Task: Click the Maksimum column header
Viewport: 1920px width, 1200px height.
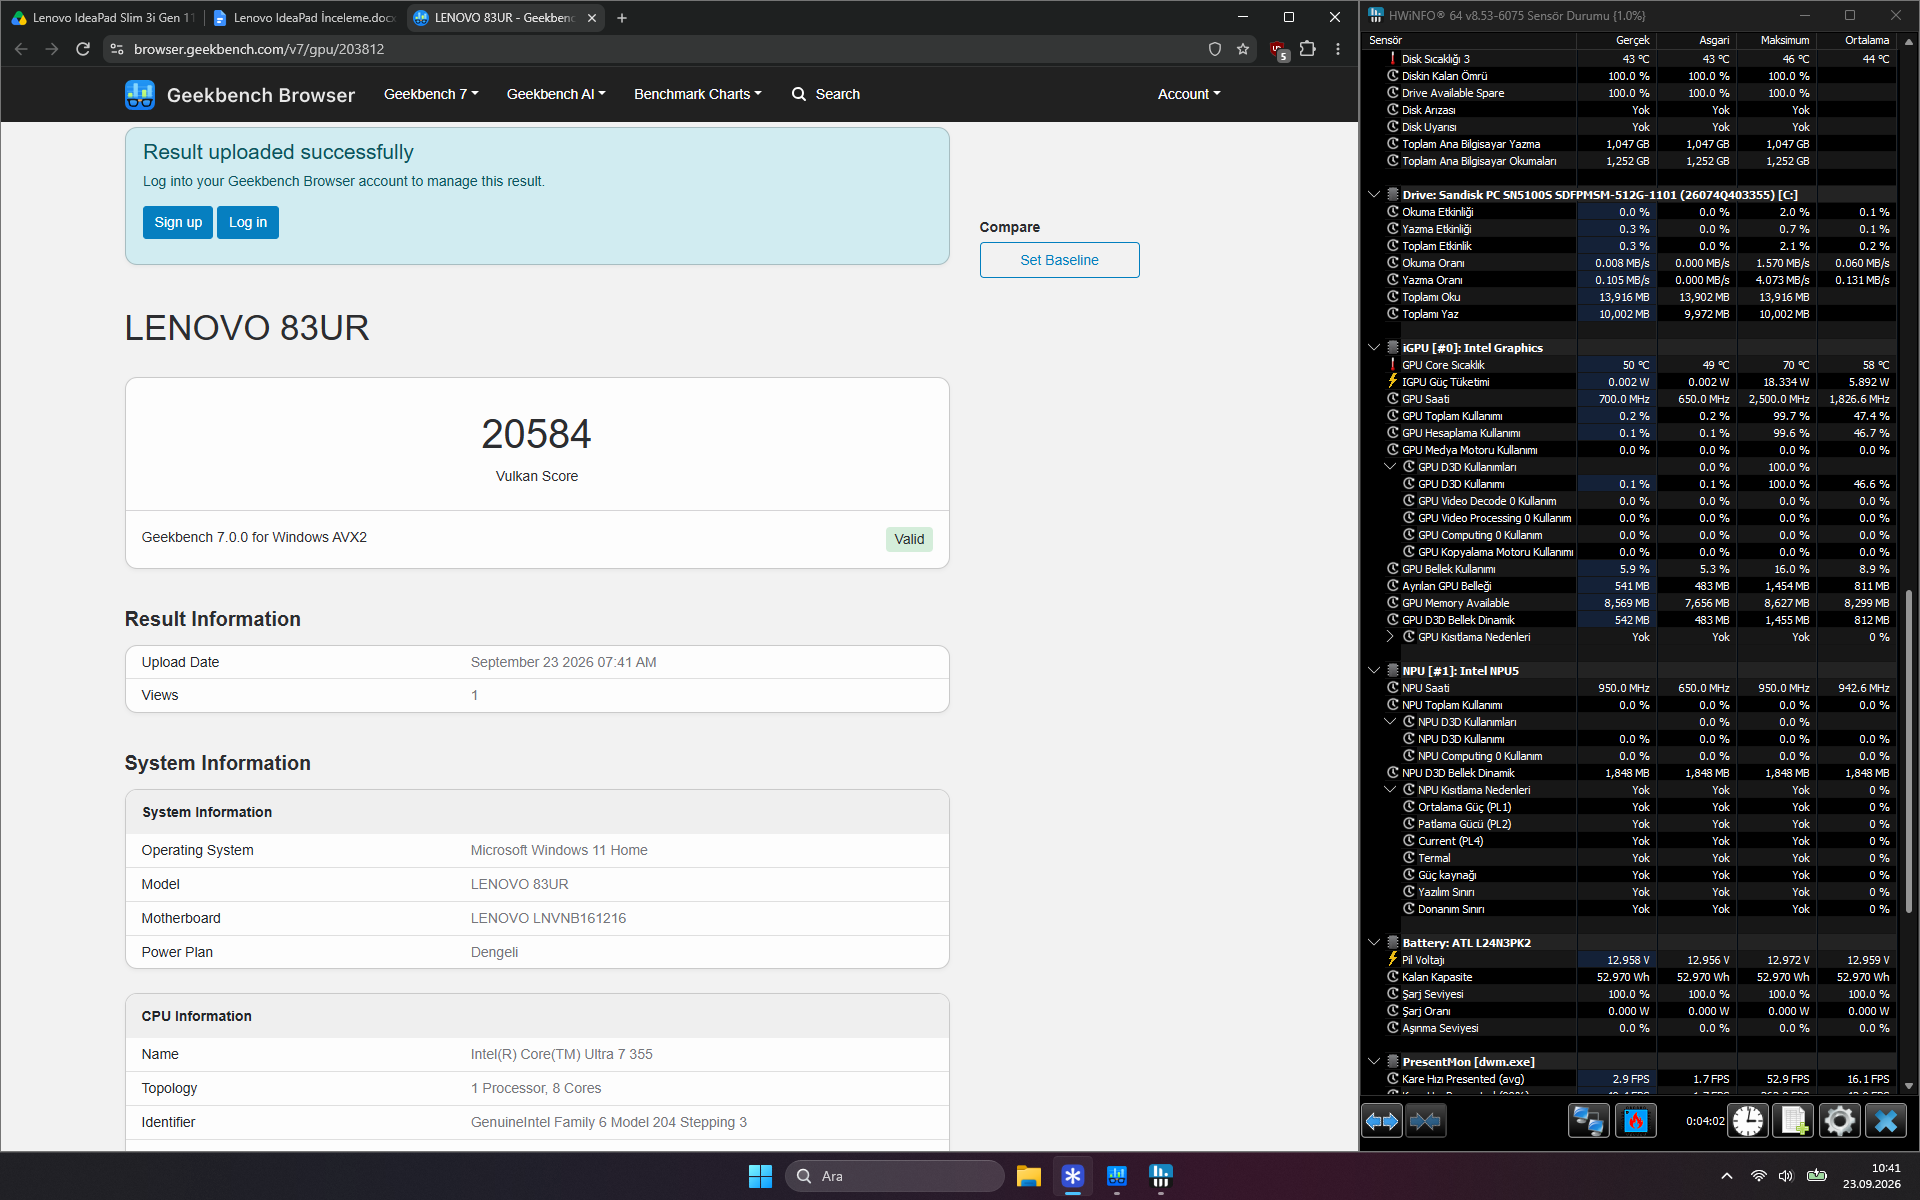Action: coord(1777,40)
